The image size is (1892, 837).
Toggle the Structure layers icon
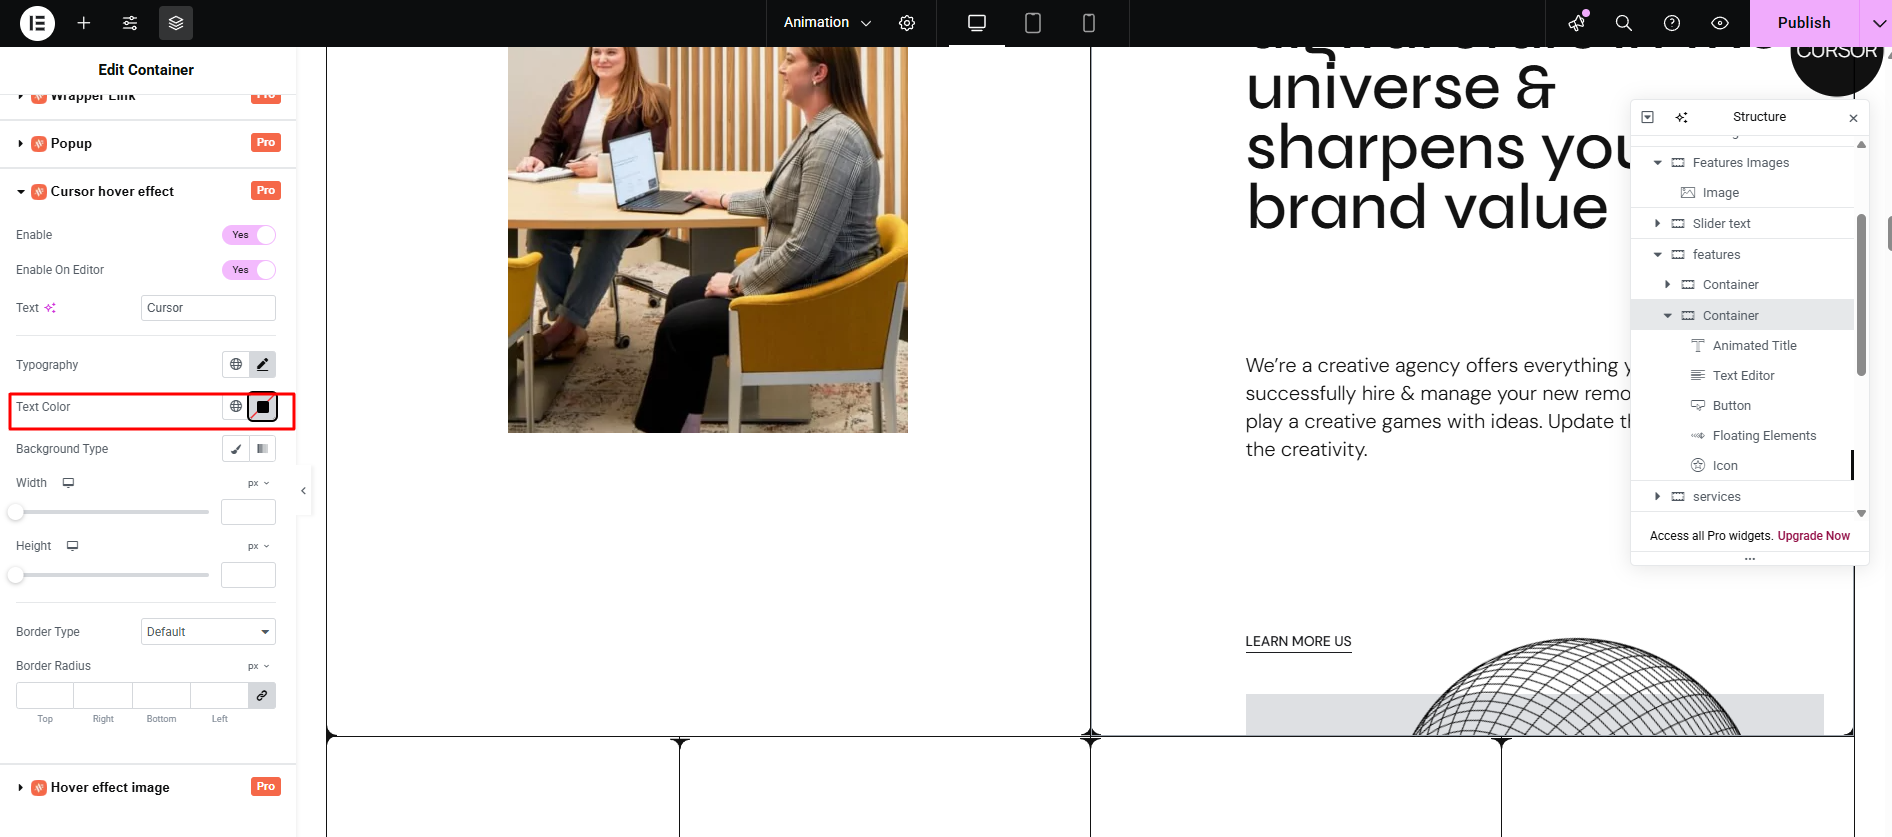click(x=176, y=23)
